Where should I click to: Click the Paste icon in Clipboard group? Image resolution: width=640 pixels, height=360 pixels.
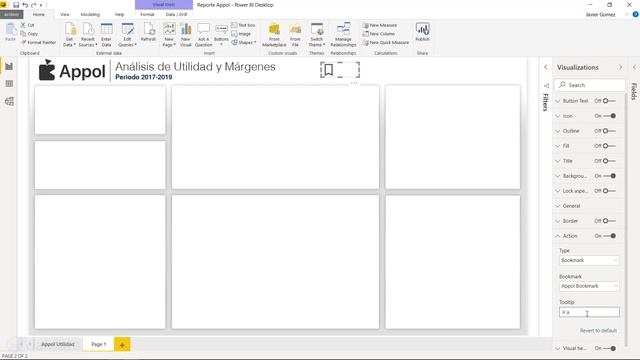pyautogui.click(x=10, y=30)
